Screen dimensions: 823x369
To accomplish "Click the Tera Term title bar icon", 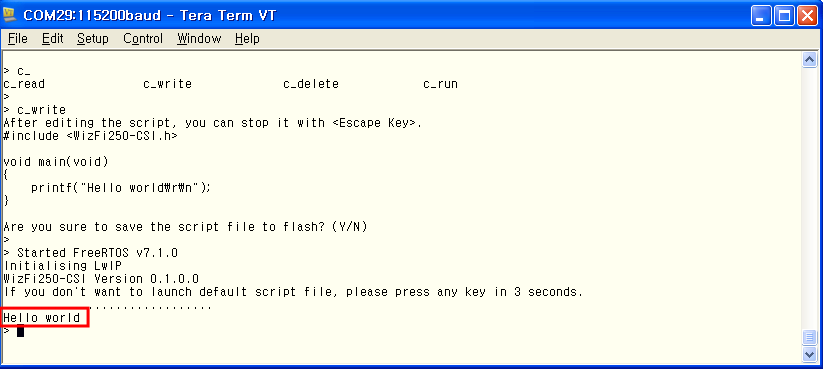I will click(10, 15).
